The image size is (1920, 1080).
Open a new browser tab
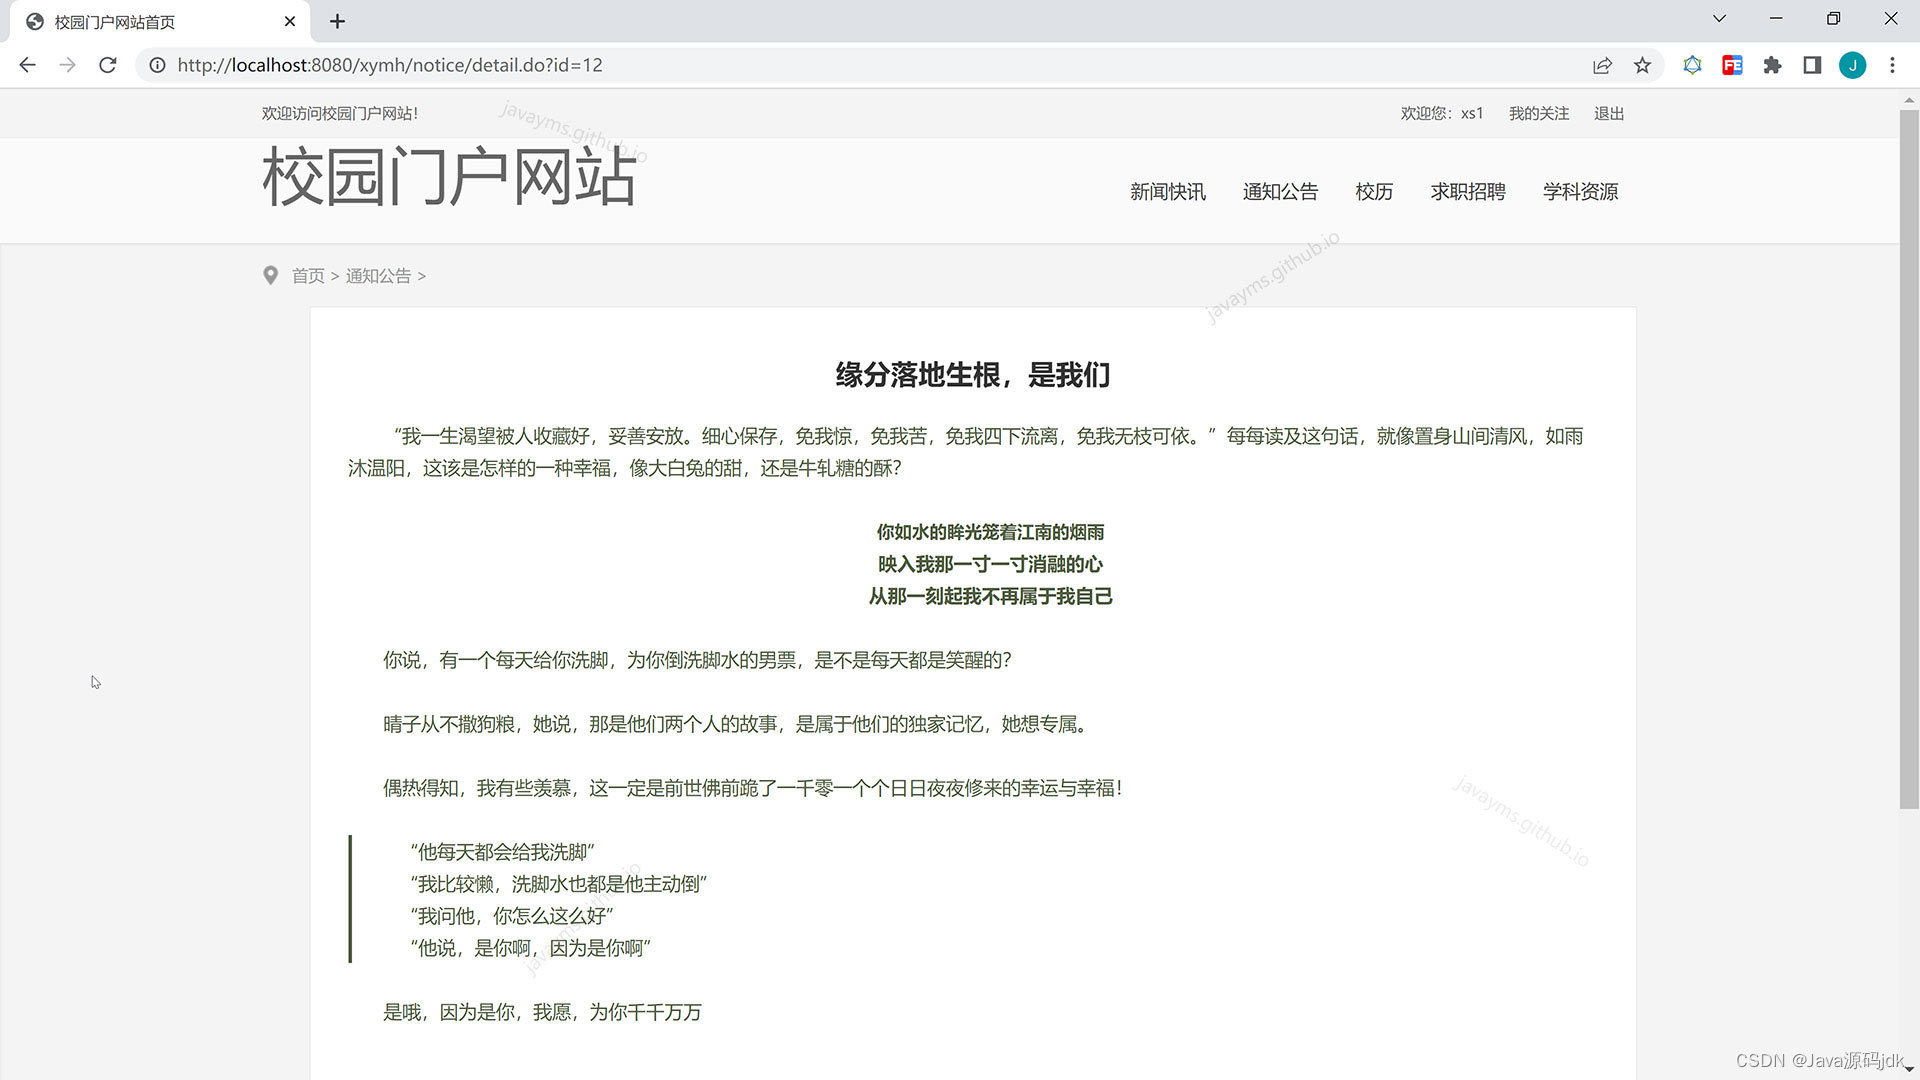[337, 21]
